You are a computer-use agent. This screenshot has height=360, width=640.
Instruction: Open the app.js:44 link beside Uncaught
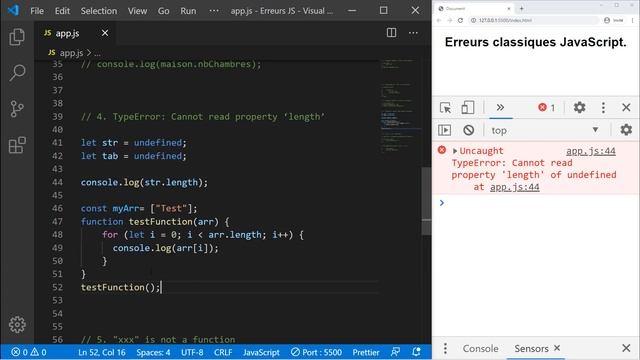coord(591,151)
